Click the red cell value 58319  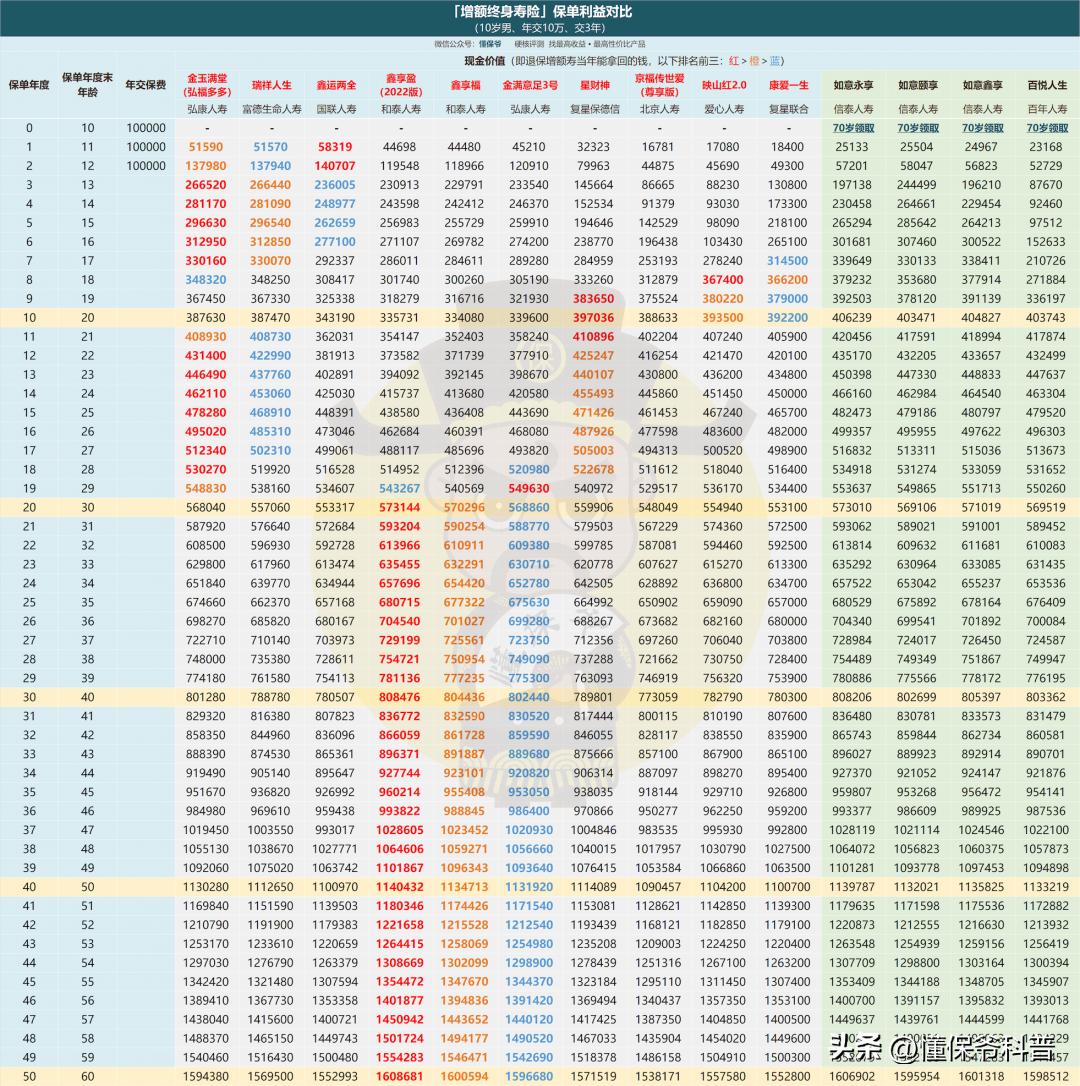tap(335, 147)
